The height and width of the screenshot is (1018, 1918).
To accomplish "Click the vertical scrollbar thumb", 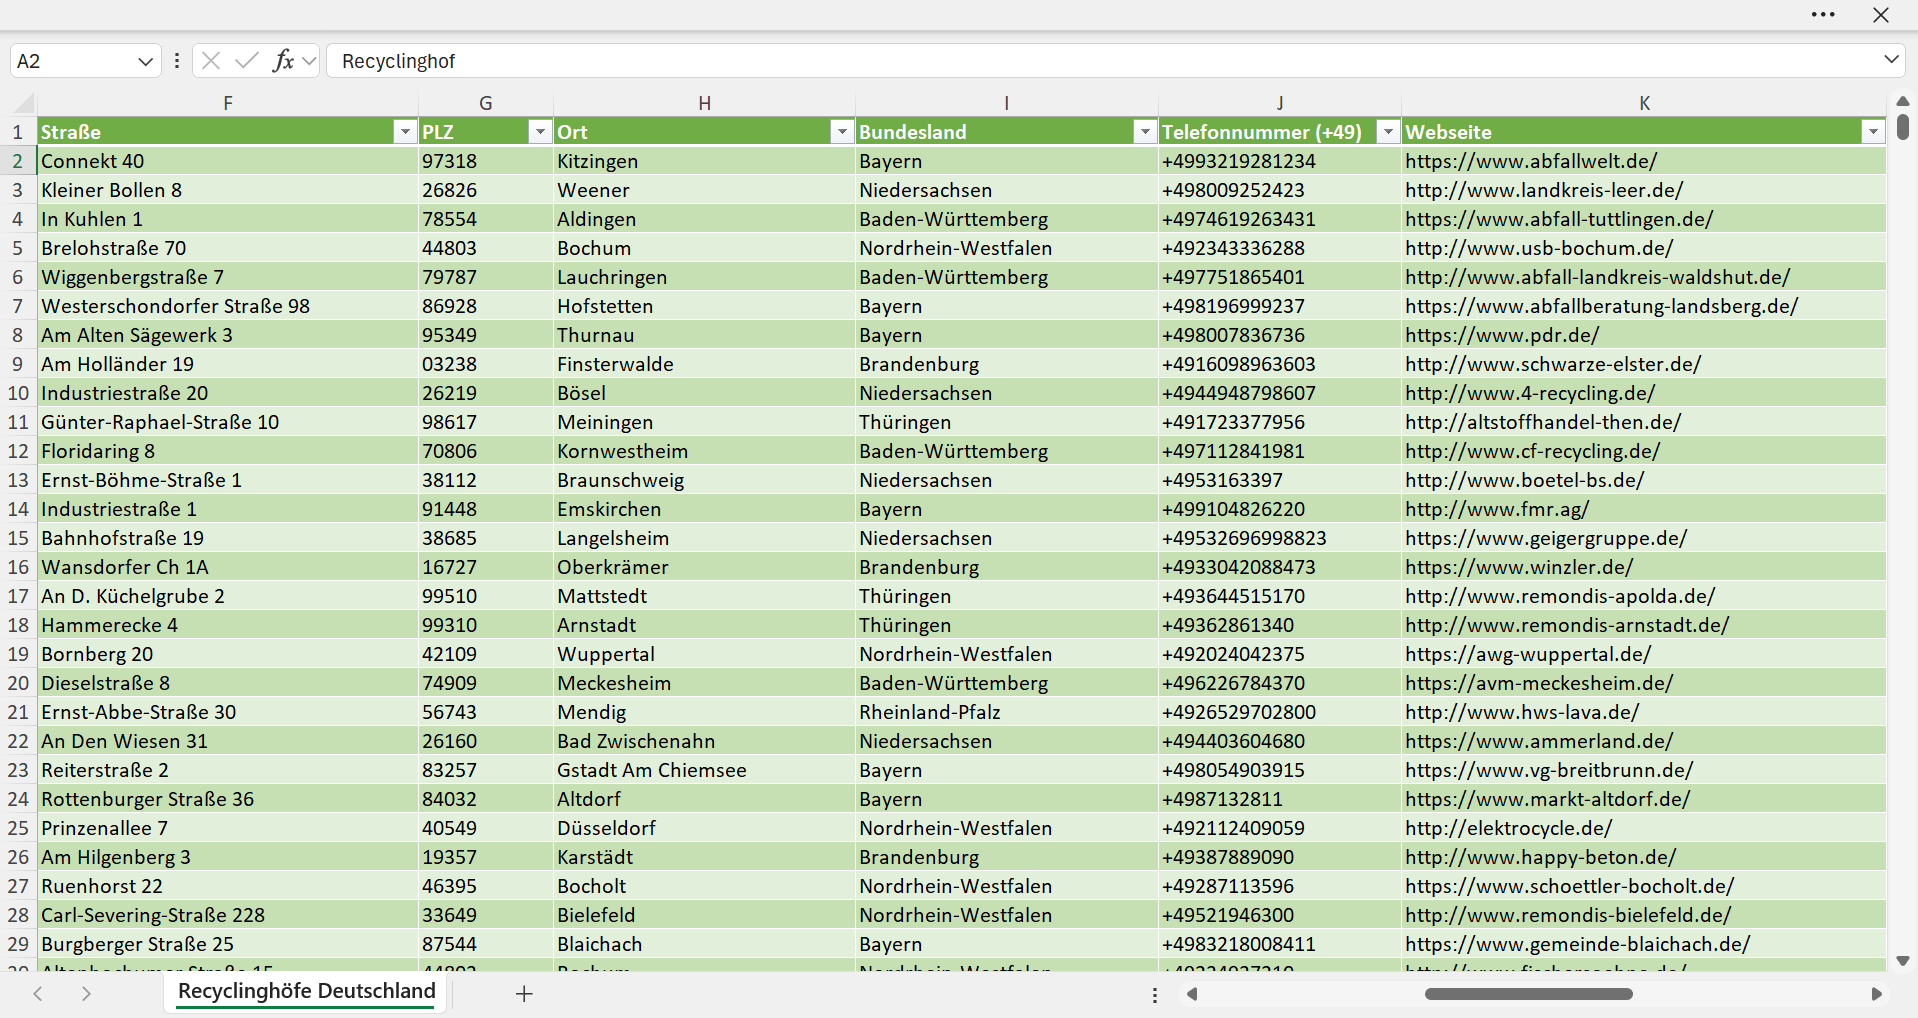I will click(1903, 127).
